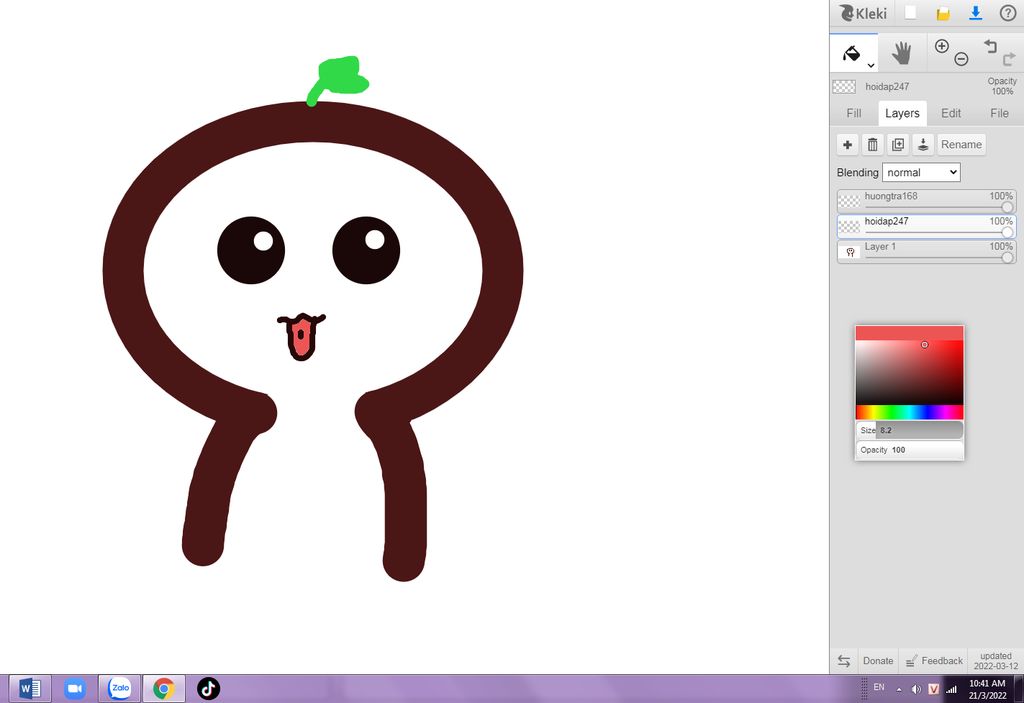
Task: Click the Donate link
Action: coord(878,661)
